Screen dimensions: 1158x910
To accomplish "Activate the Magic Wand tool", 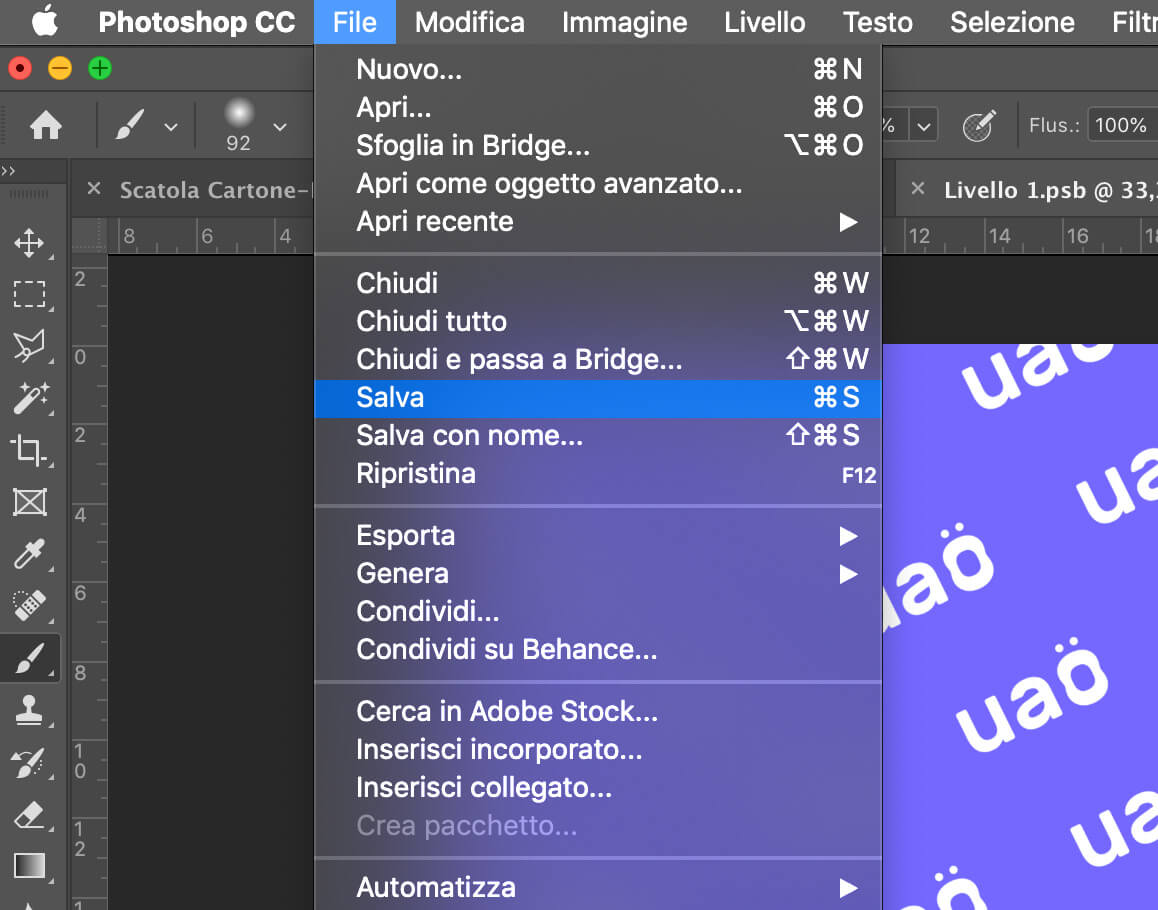I will 29,397.
